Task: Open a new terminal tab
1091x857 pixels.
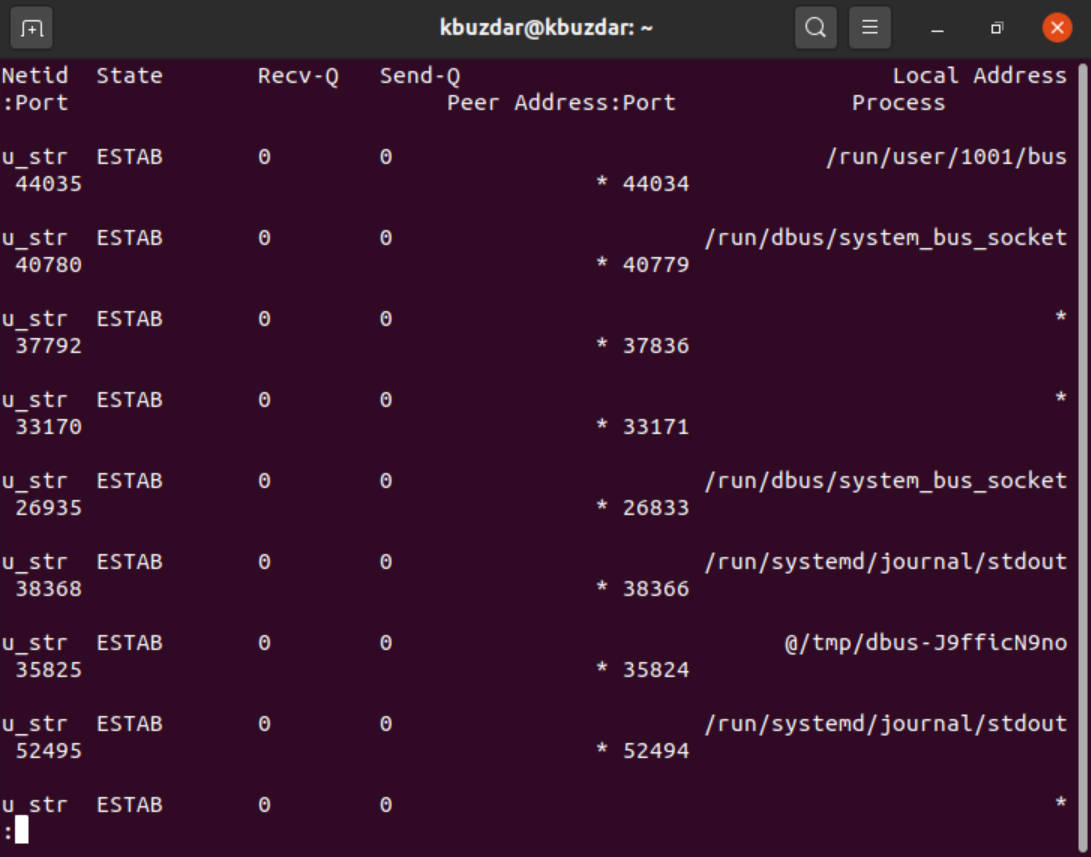Action: (x=31, y=28)
